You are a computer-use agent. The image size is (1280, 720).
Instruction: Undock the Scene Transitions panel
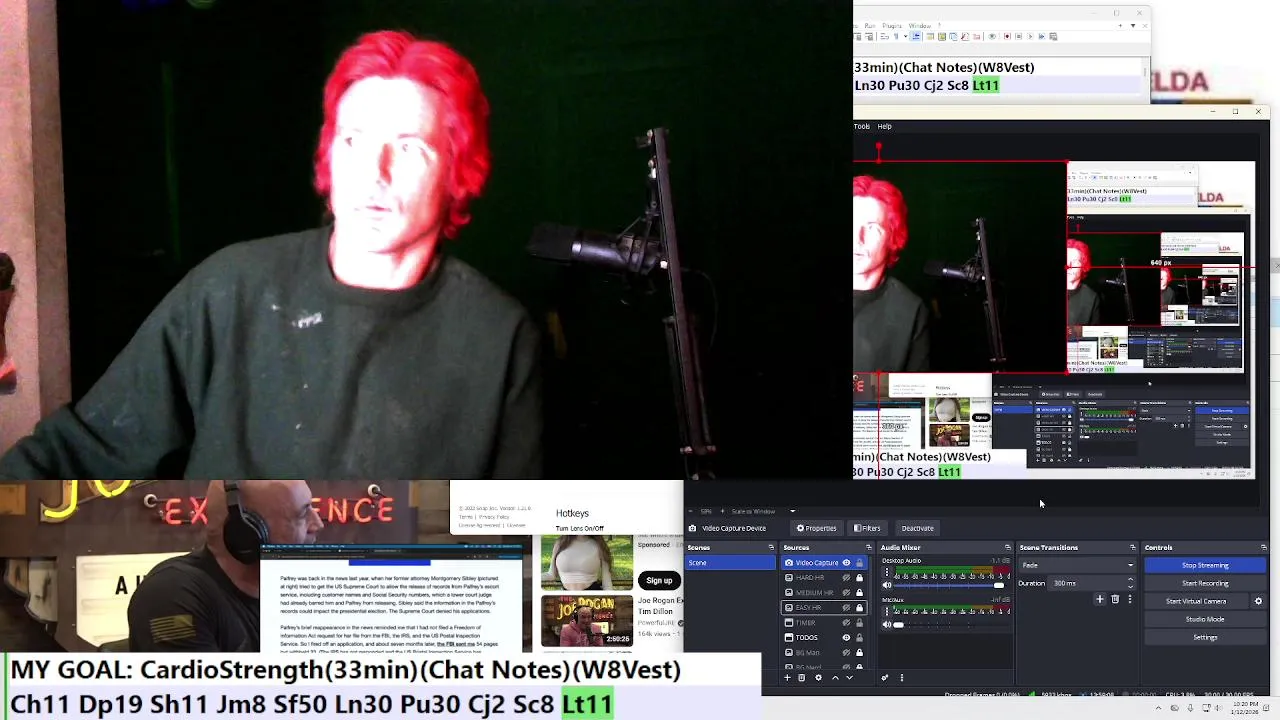click(1133, 547)
